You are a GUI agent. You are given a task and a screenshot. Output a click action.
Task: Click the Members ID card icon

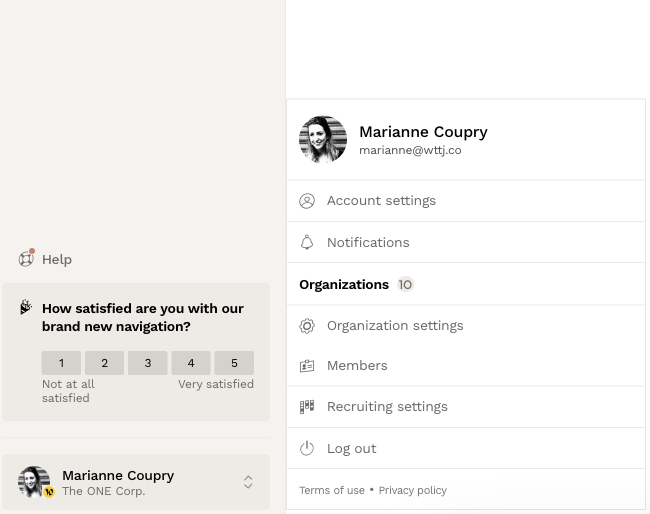pos(307,366)
